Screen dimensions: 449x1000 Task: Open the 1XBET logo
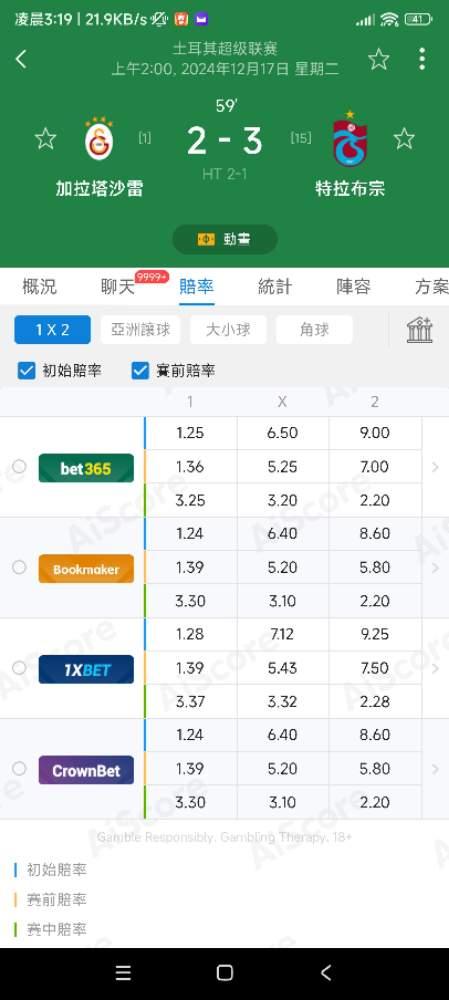coord(86,670)
